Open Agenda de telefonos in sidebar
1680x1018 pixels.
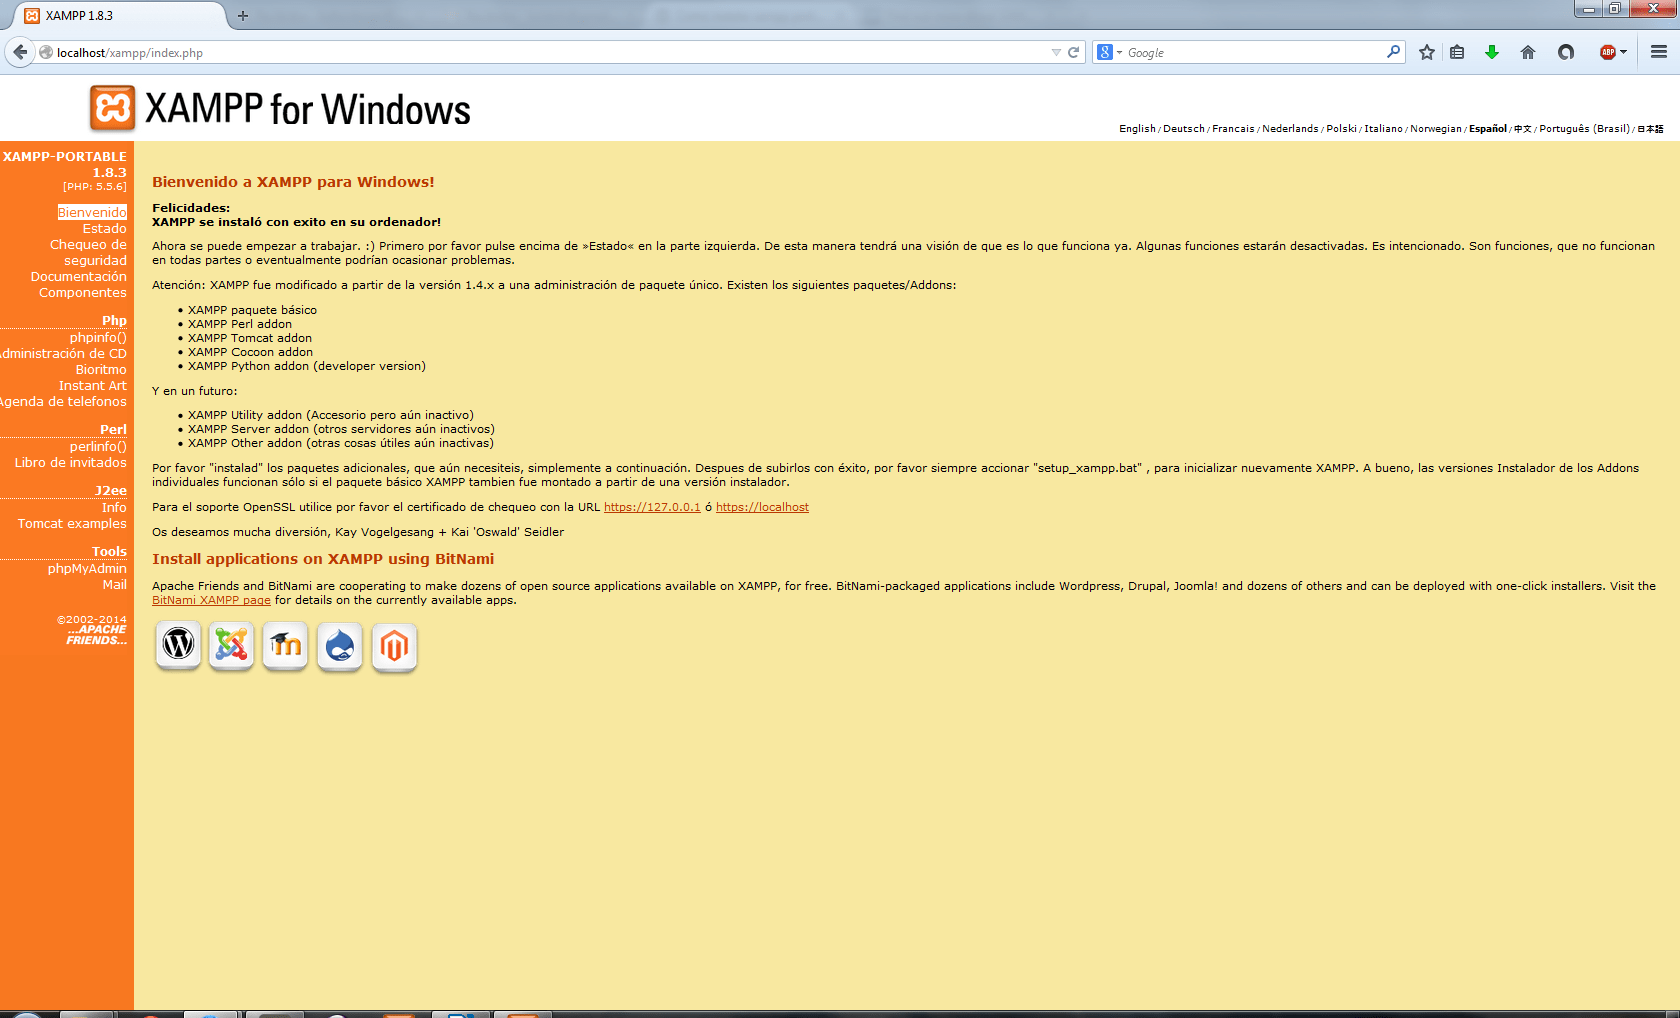(63, 401)
